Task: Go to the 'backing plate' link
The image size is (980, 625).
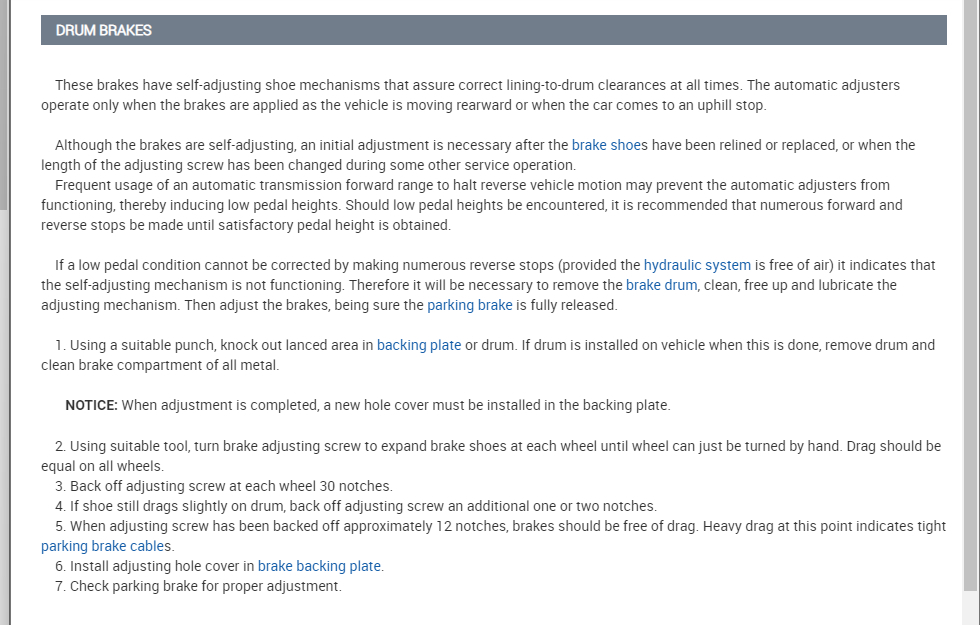Action: tap(419, 345)
